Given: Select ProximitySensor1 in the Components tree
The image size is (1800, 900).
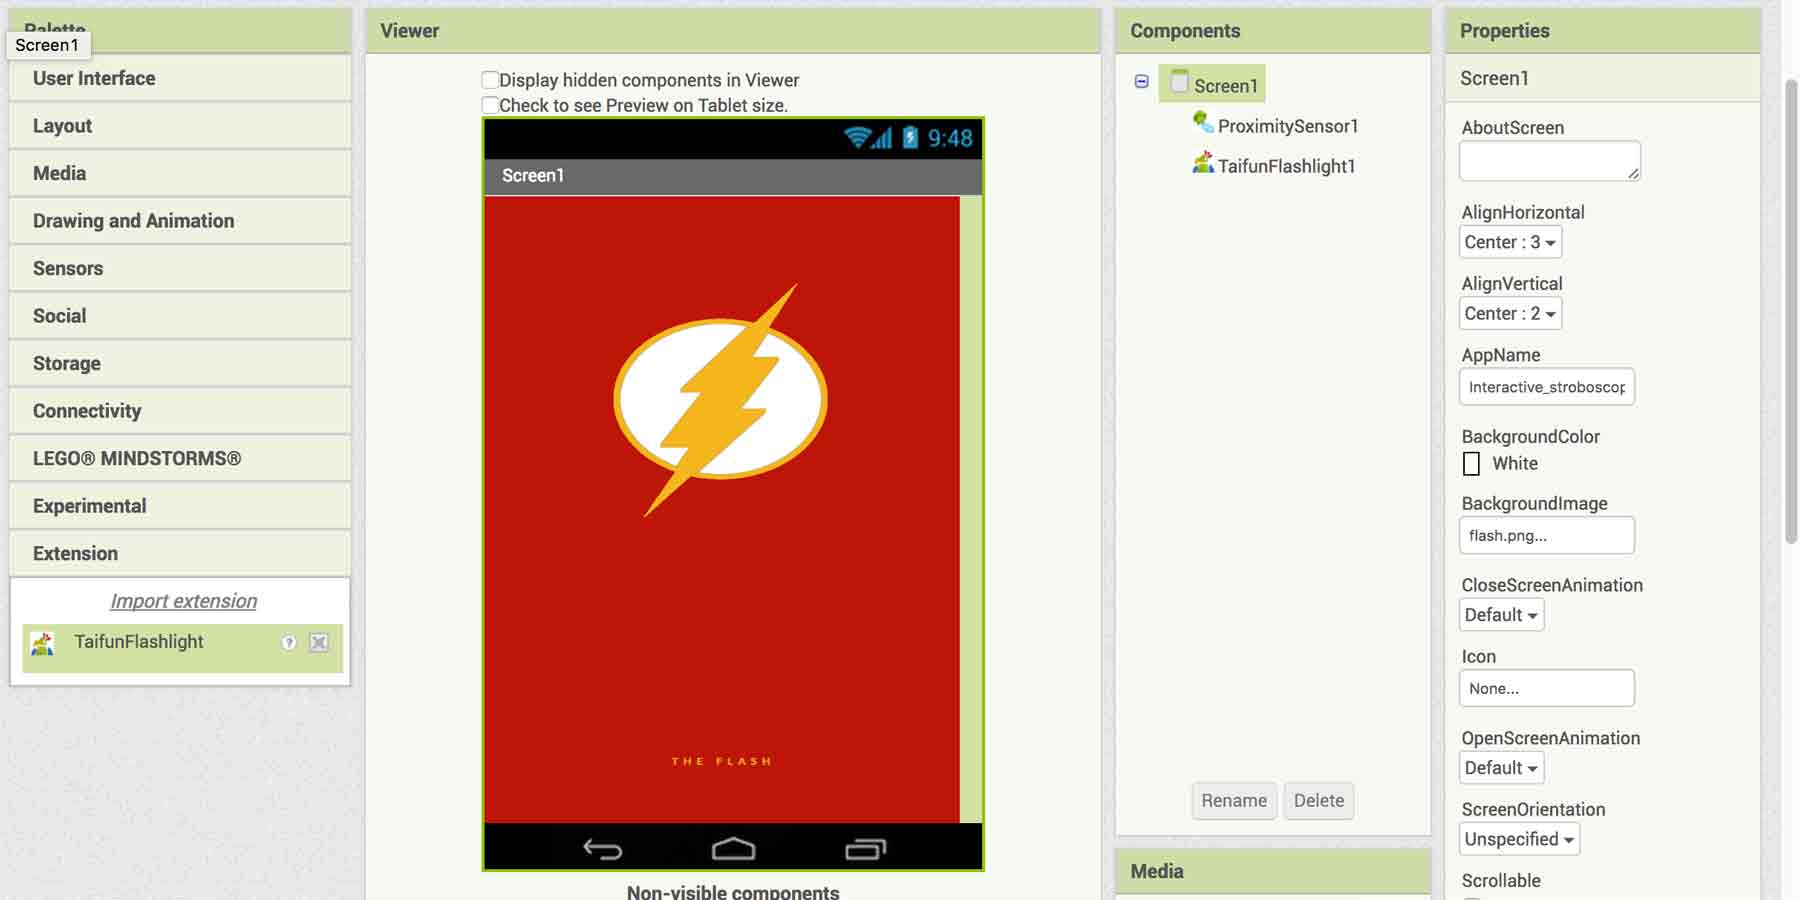Looking at the screenshot, I should click(1288, 126).
